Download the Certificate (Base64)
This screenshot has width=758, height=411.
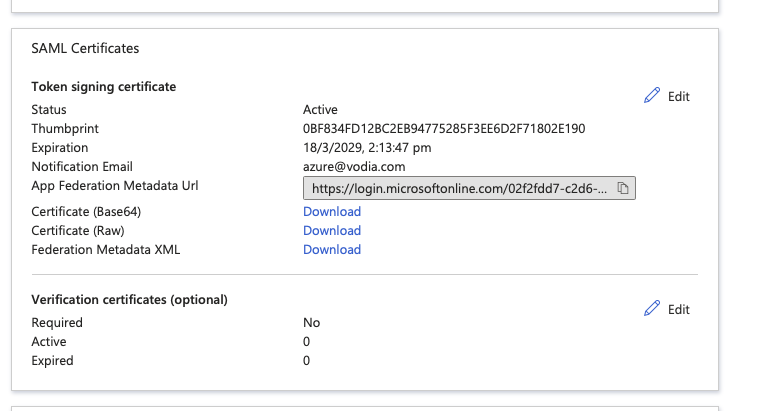pos(332,212)
